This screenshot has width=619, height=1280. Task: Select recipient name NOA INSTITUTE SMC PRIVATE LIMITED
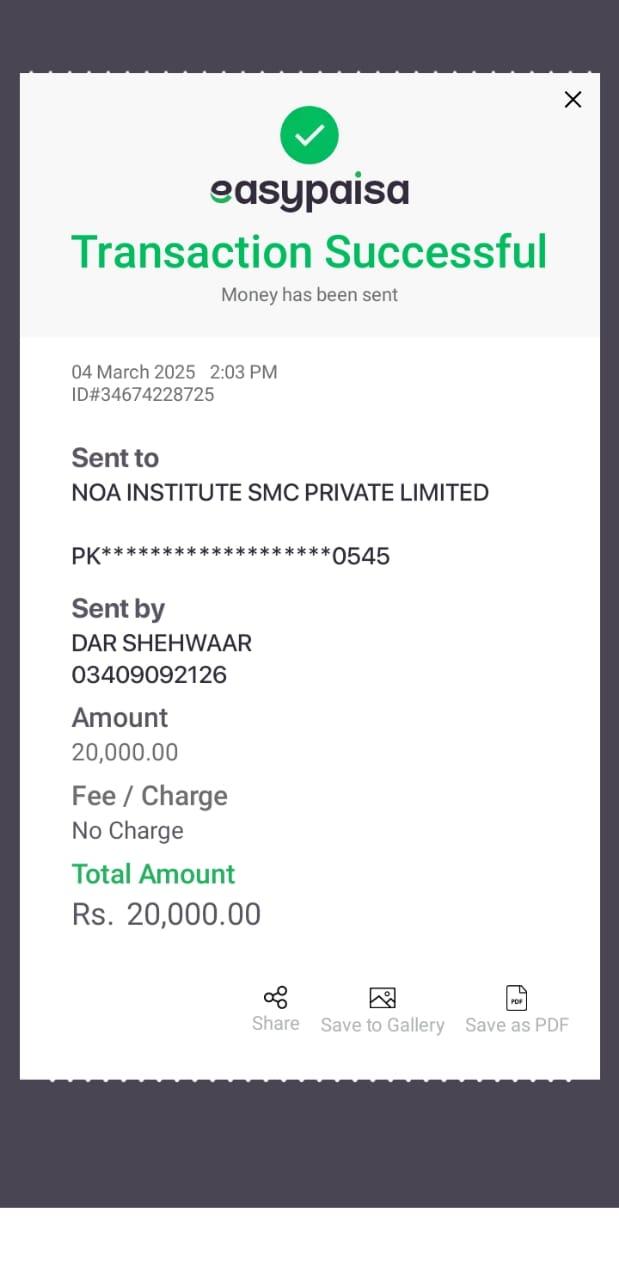pos(280,492)
